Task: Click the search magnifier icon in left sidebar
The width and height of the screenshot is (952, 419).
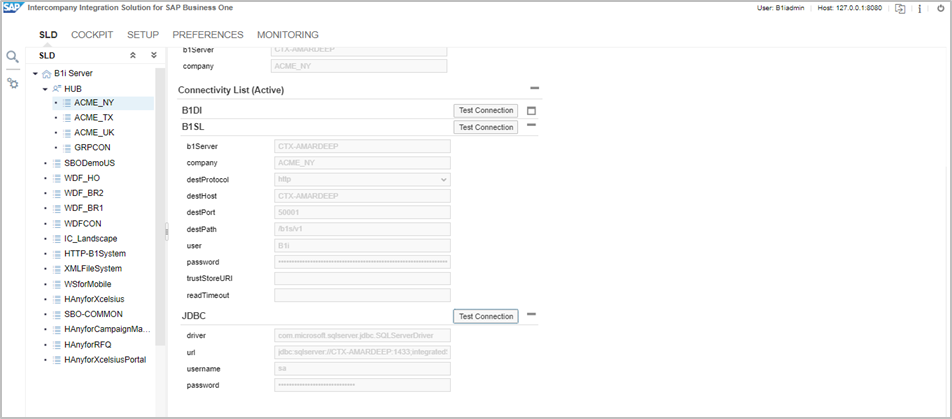Action: click(13, 57)
